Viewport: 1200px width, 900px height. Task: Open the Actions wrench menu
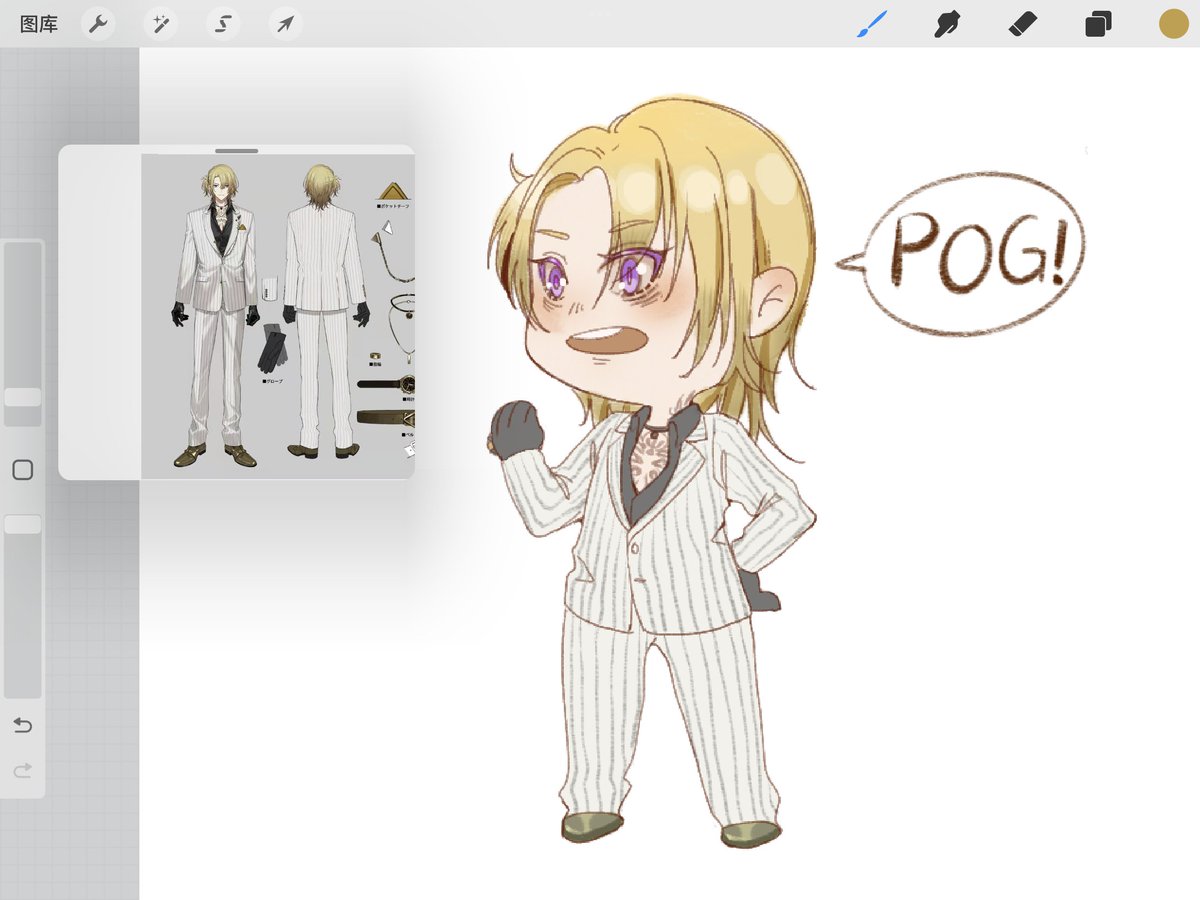[97, 24]
